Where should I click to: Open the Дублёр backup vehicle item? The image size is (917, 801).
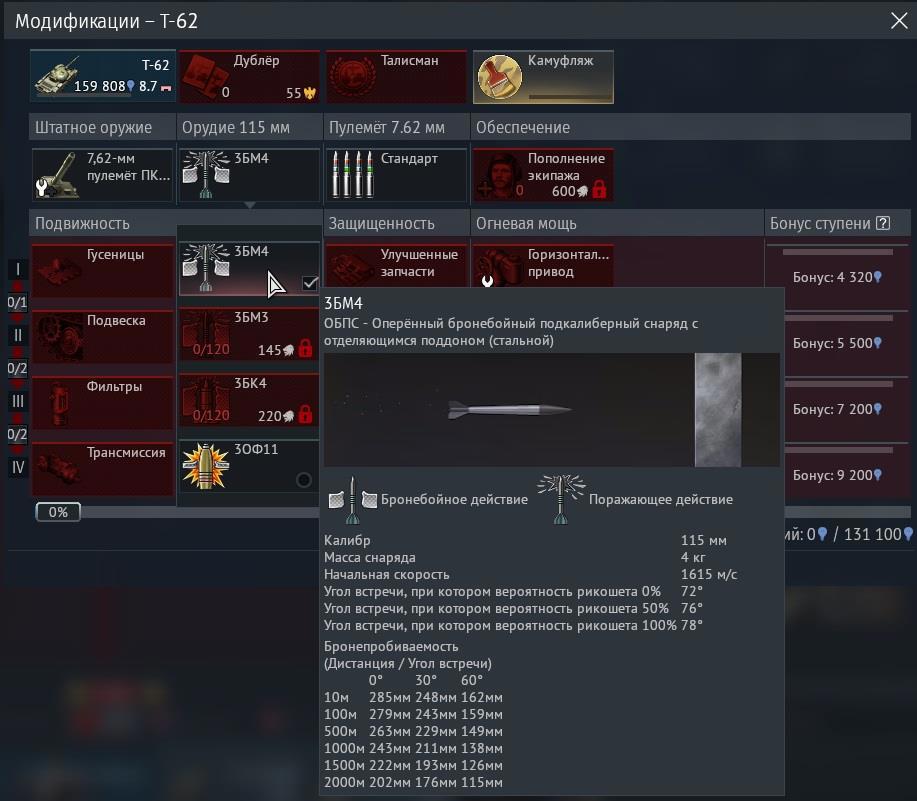(x=249, y=77)
